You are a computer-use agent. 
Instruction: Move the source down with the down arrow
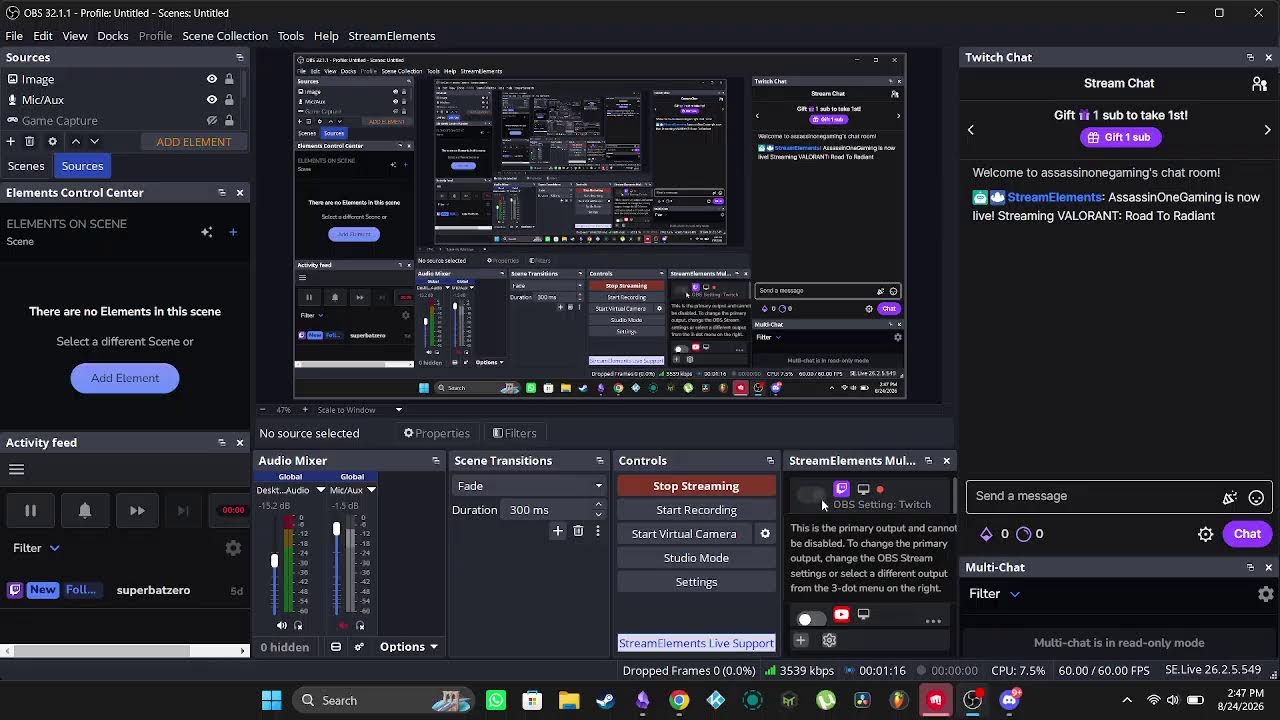click(94, 142)
